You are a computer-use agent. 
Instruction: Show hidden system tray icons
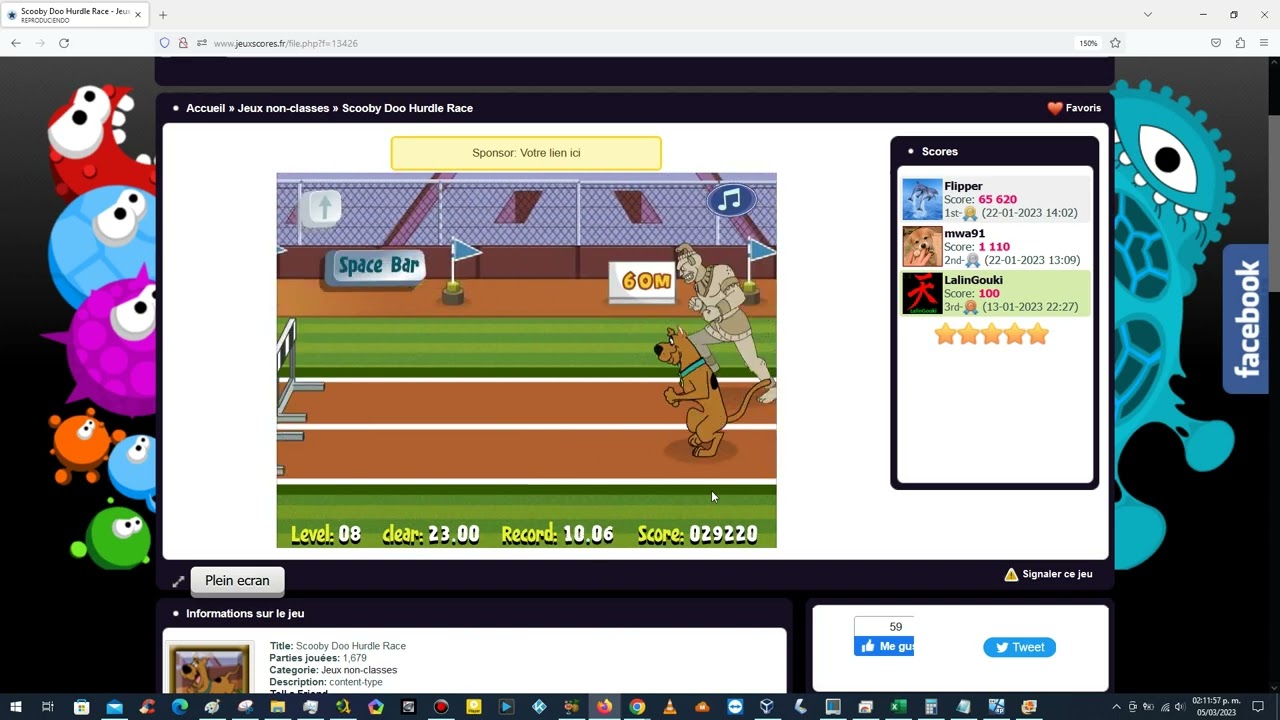click(1117, 707)
